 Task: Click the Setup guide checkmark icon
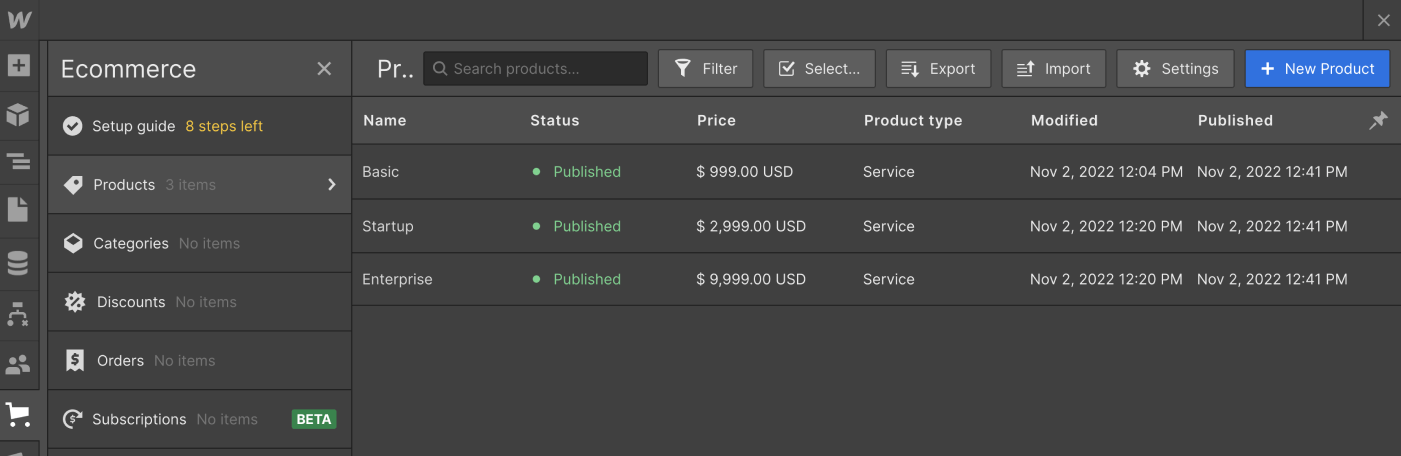coord(72,126)
